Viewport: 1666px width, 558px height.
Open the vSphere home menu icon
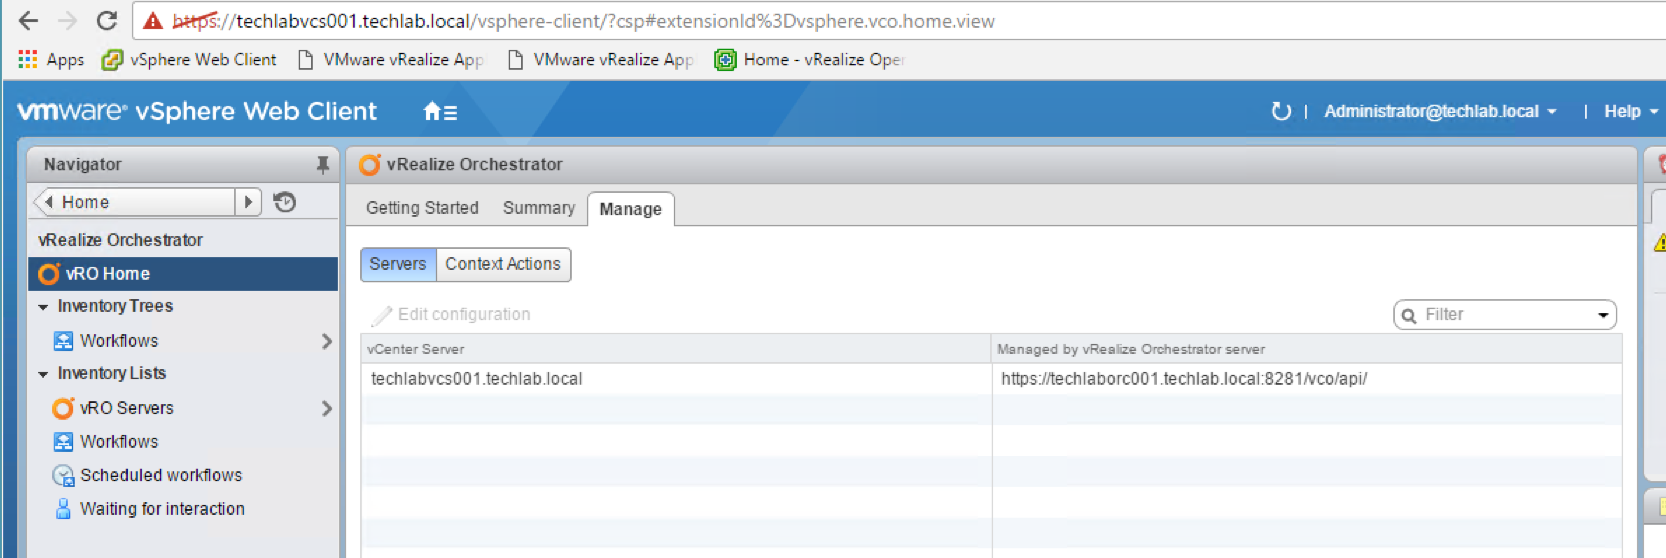(x=440, y=112)
